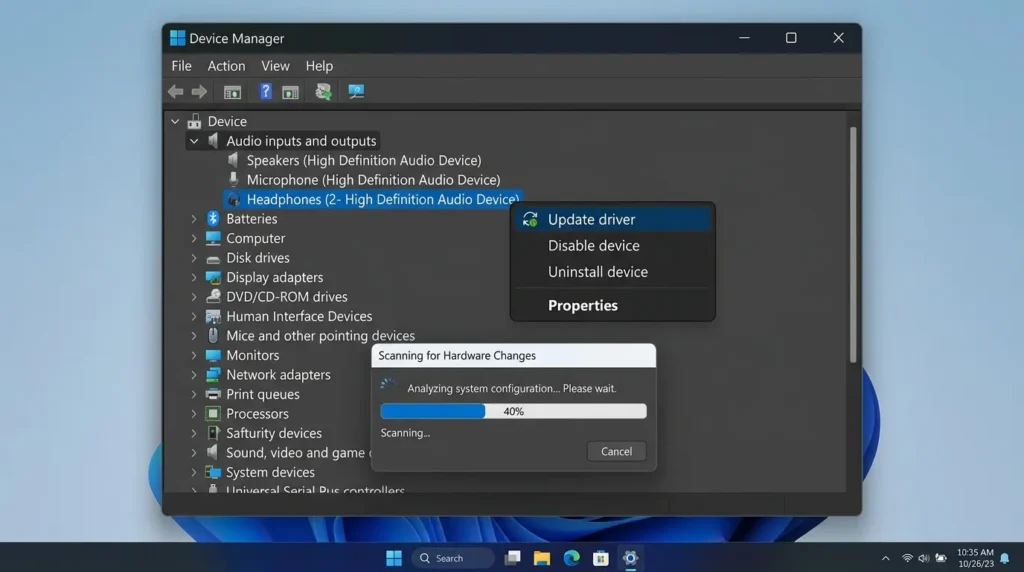Click the Back arrow in the toolbar
This screenshot has width=1024, height=572.
click(175, 91)
